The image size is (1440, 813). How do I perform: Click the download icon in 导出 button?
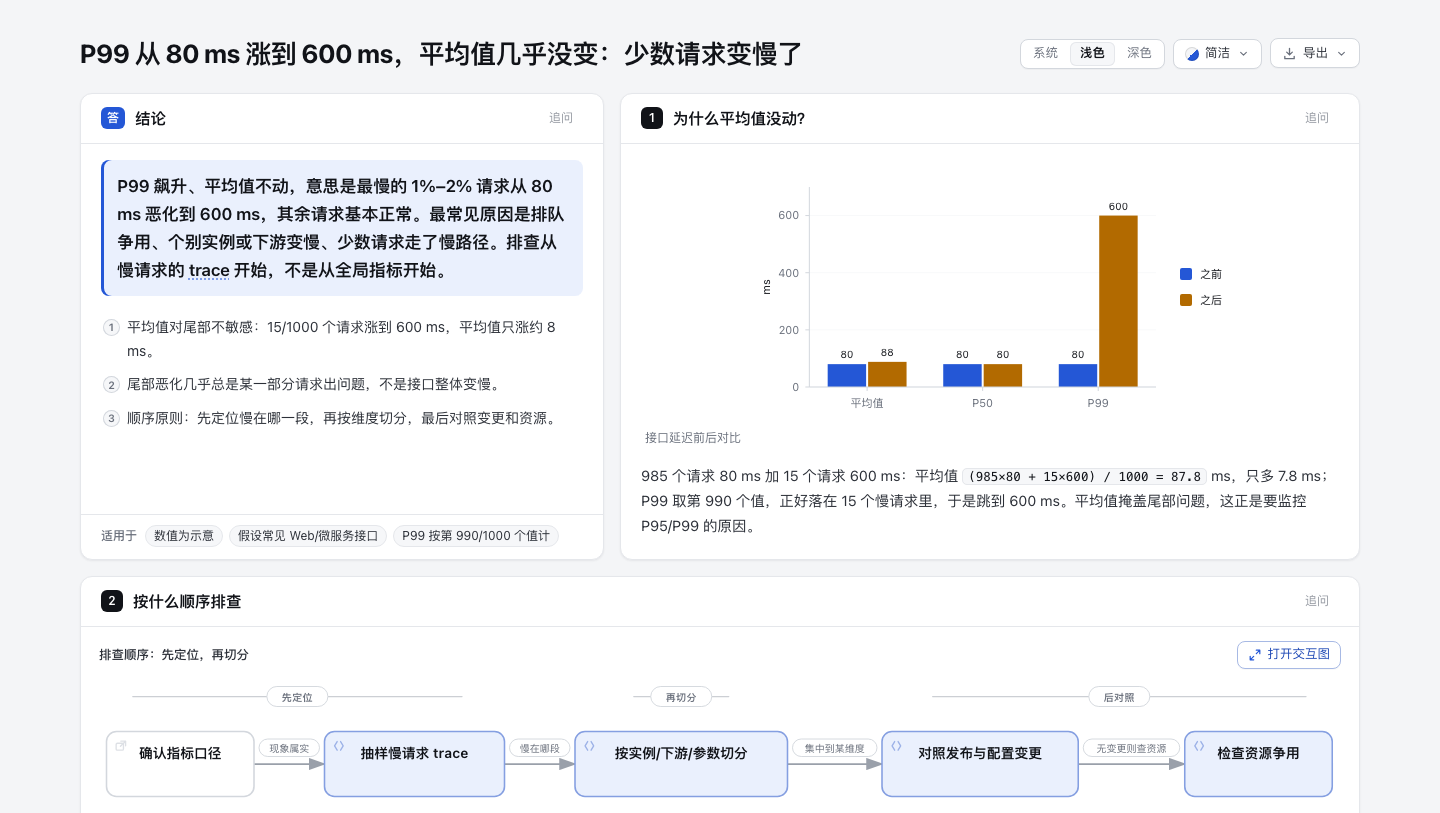point(1289,53)
